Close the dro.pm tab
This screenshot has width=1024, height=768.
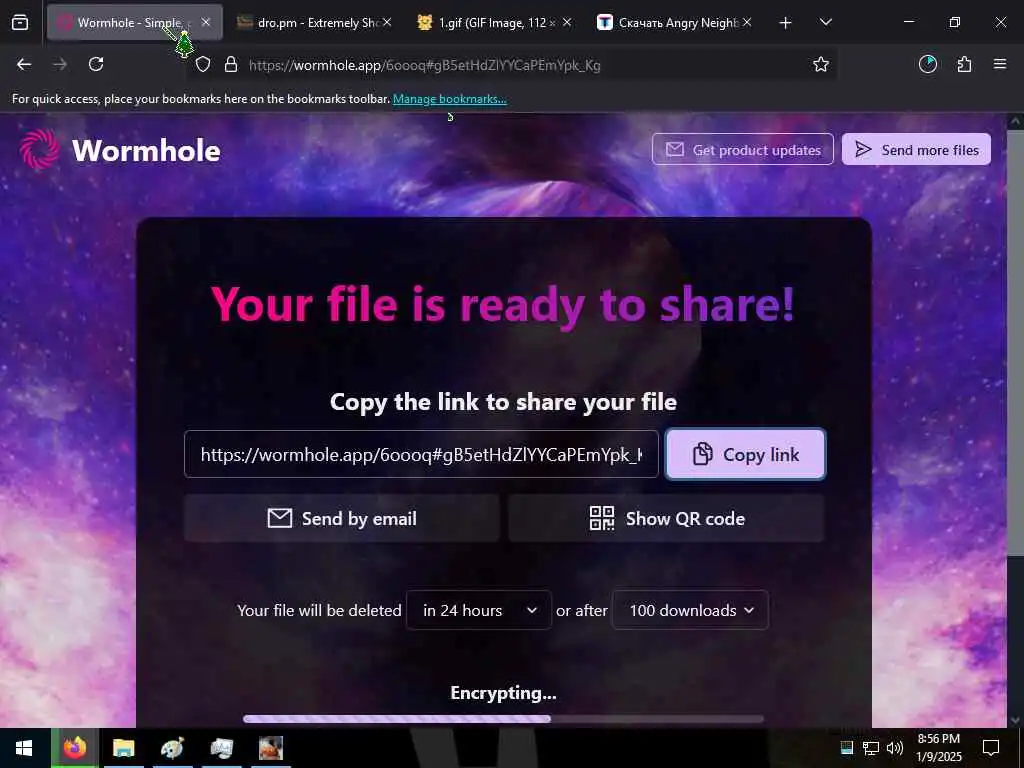click(x=387, y=22)
